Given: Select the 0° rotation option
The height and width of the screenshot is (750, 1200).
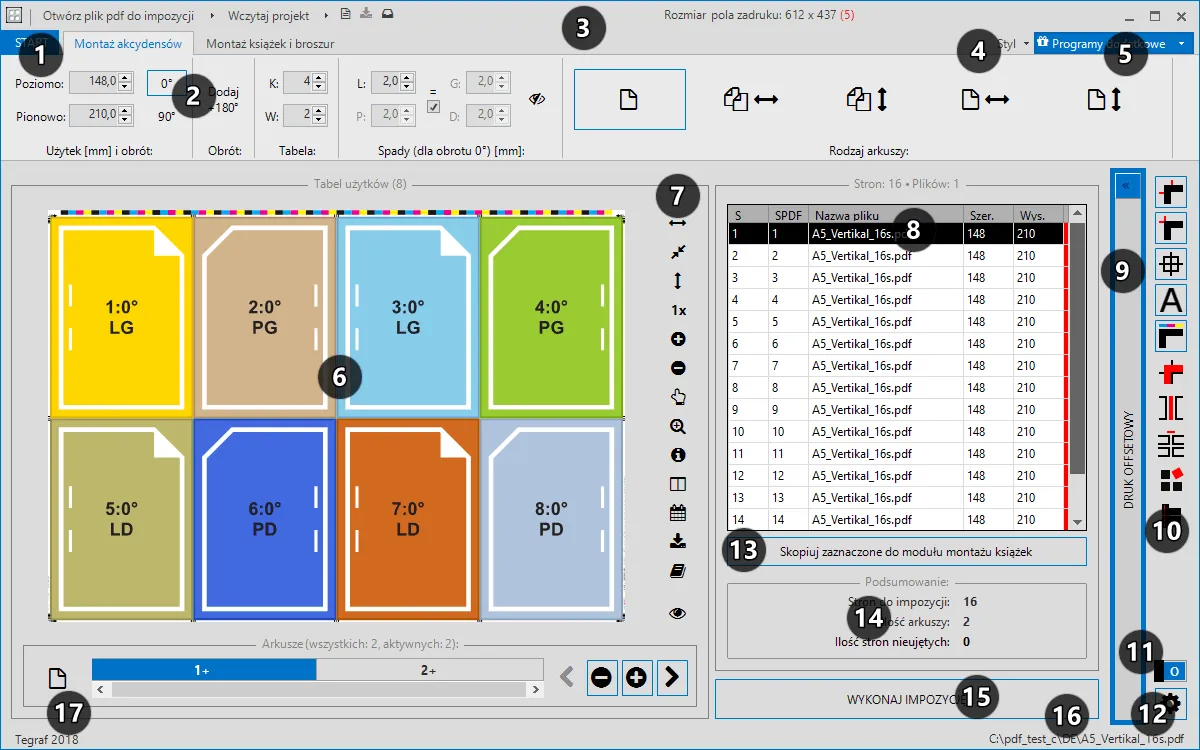Looking at the screenshot, I should [x=167, y=82].
